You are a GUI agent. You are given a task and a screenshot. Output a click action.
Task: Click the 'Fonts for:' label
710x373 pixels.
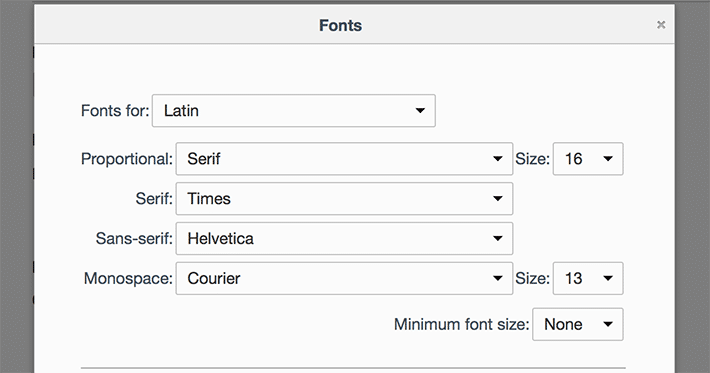(115, 110)
